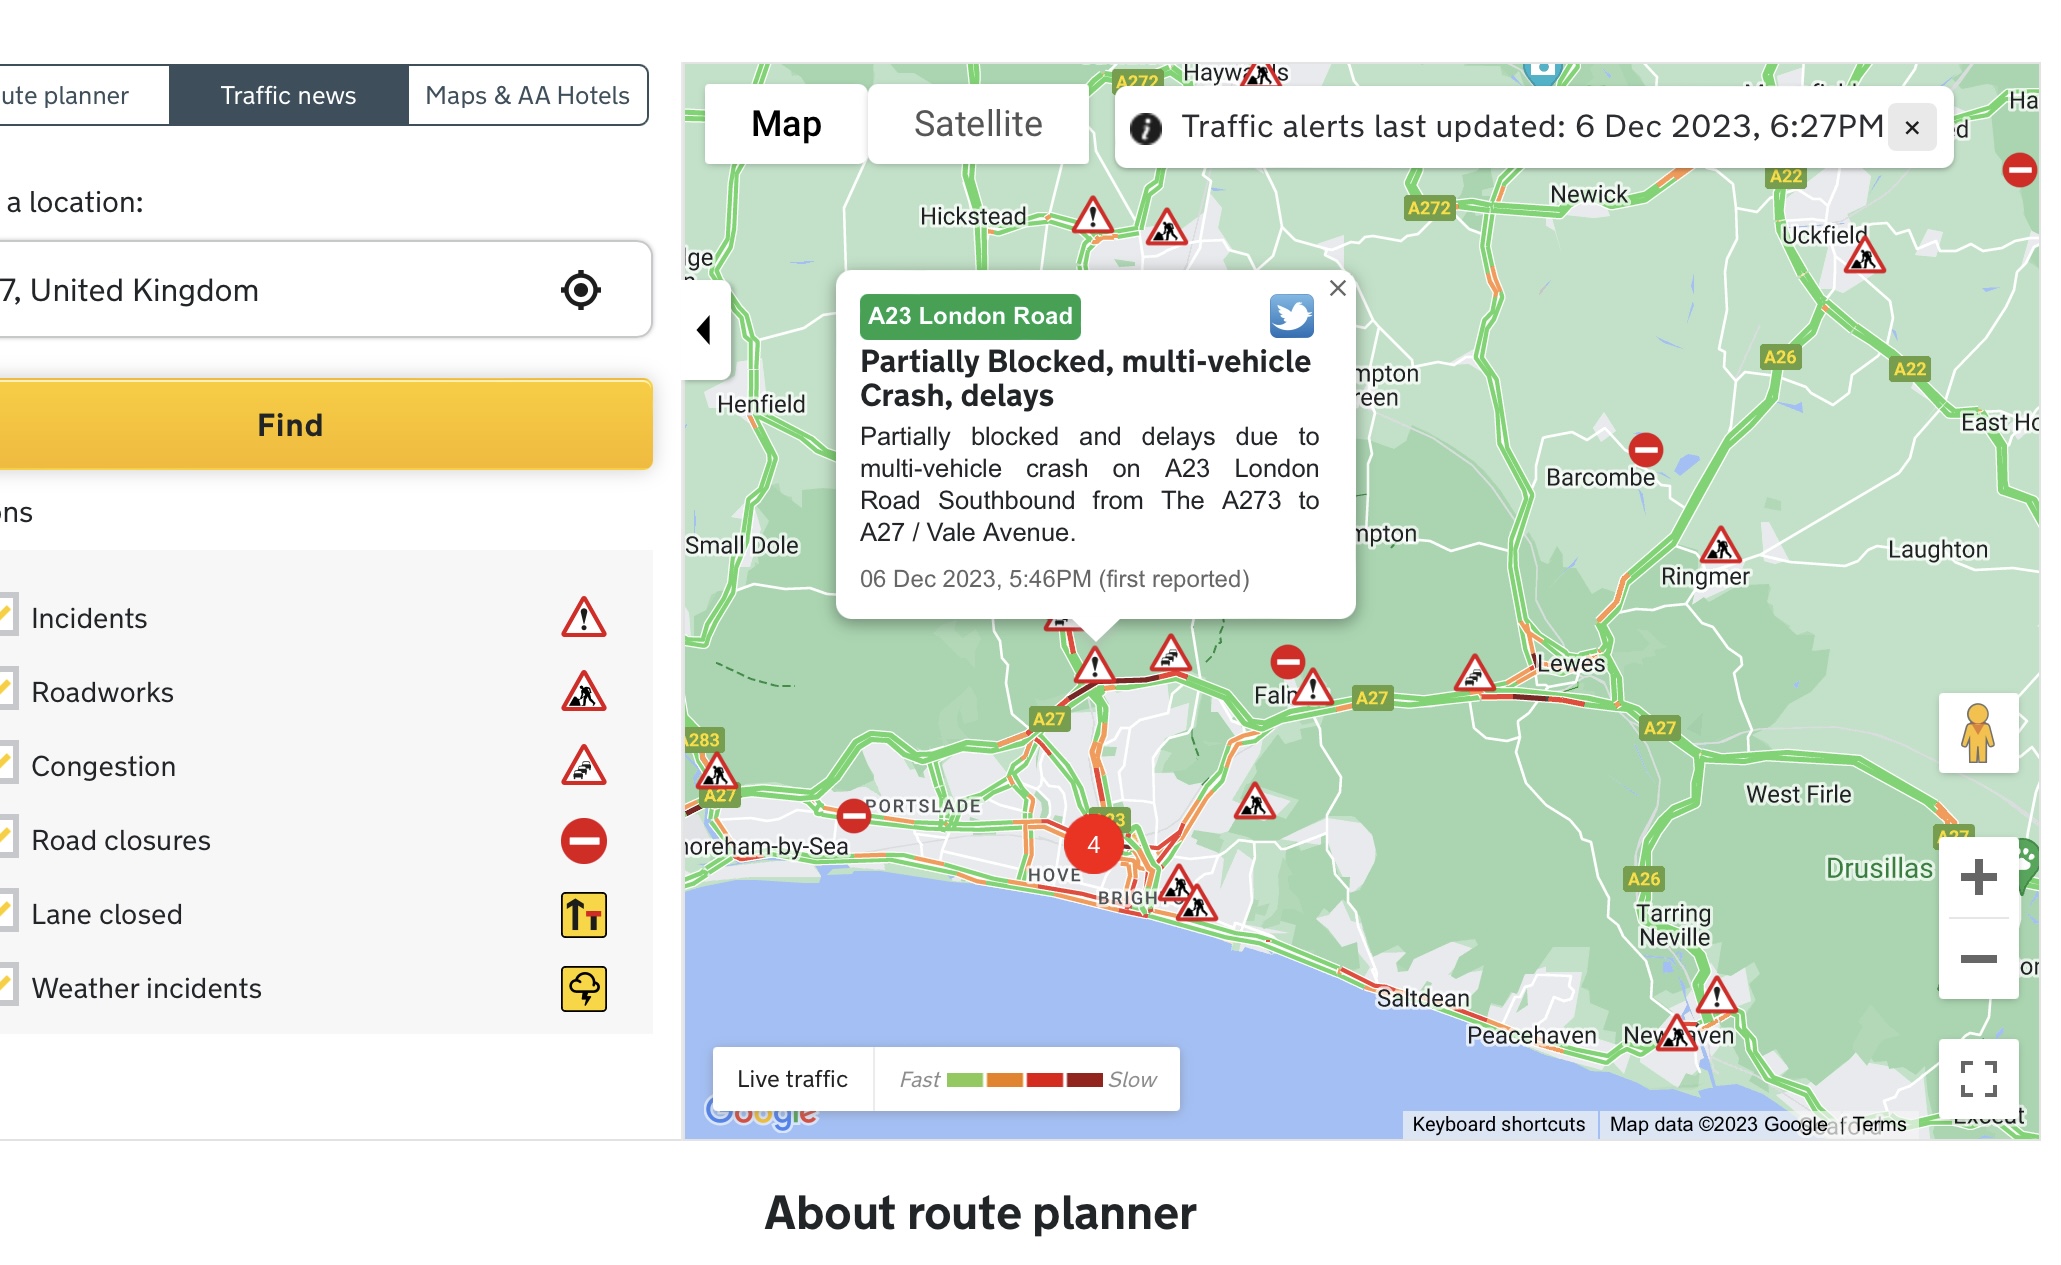
Task: Click the yellow Find button
Action: [326, 425]
